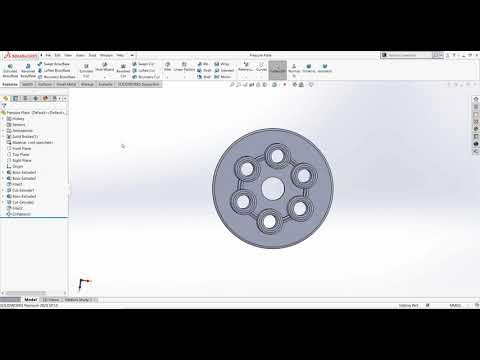The height and width of the screenshot is (360, 480).
Task: Open the Insert menu
Action: click(x=80, y=55)
